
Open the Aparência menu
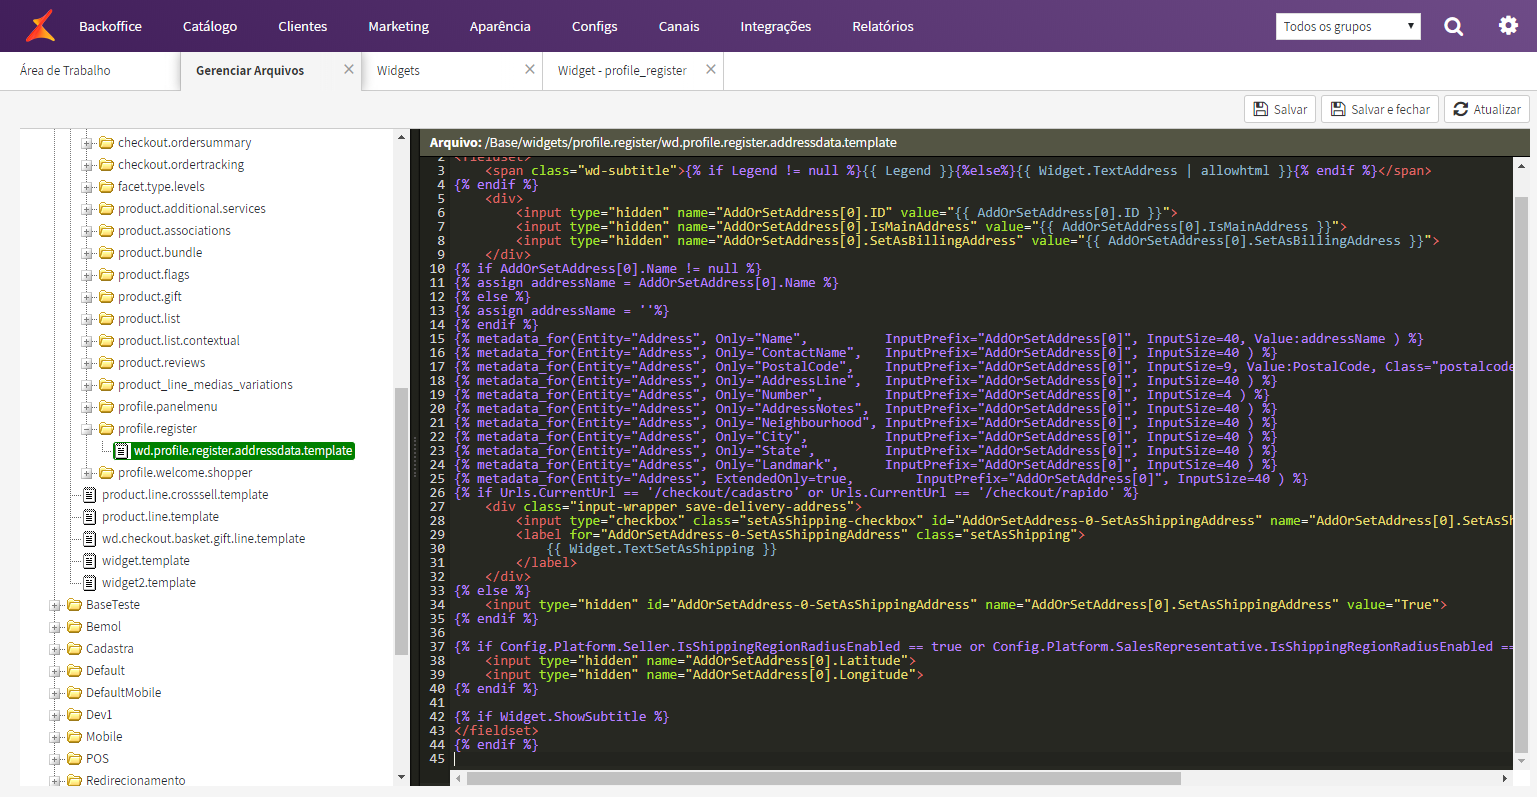coord(500,26)
